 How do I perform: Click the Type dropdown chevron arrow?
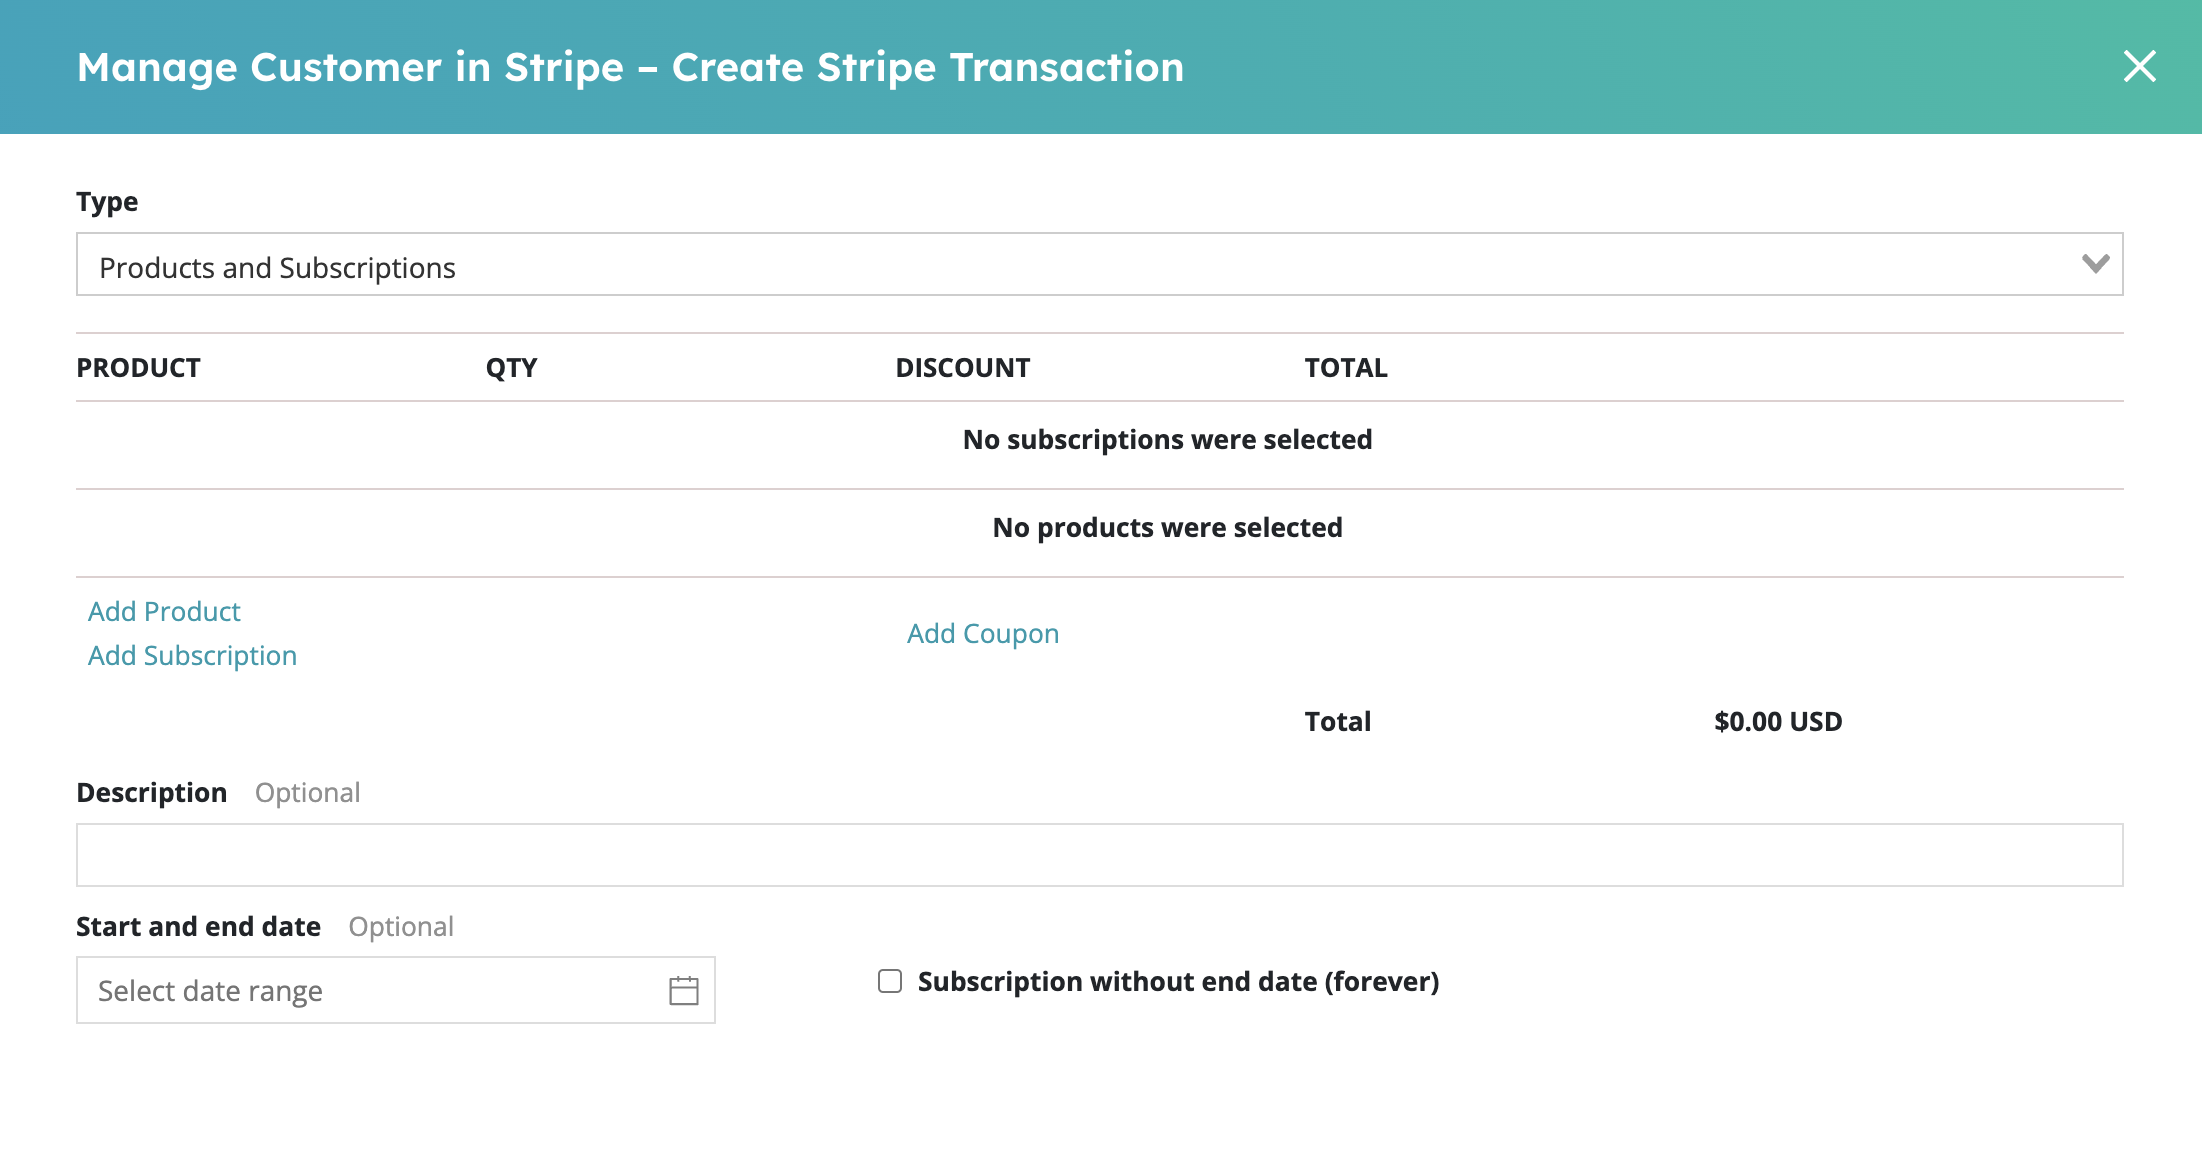pos(2095,264)
